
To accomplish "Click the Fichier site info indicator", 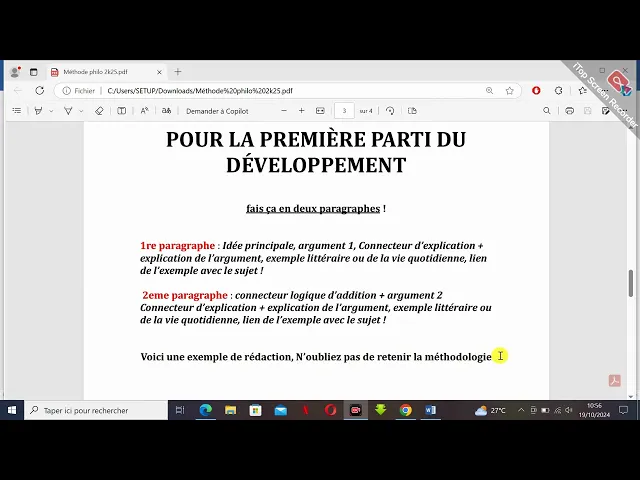I will (79, 91).
